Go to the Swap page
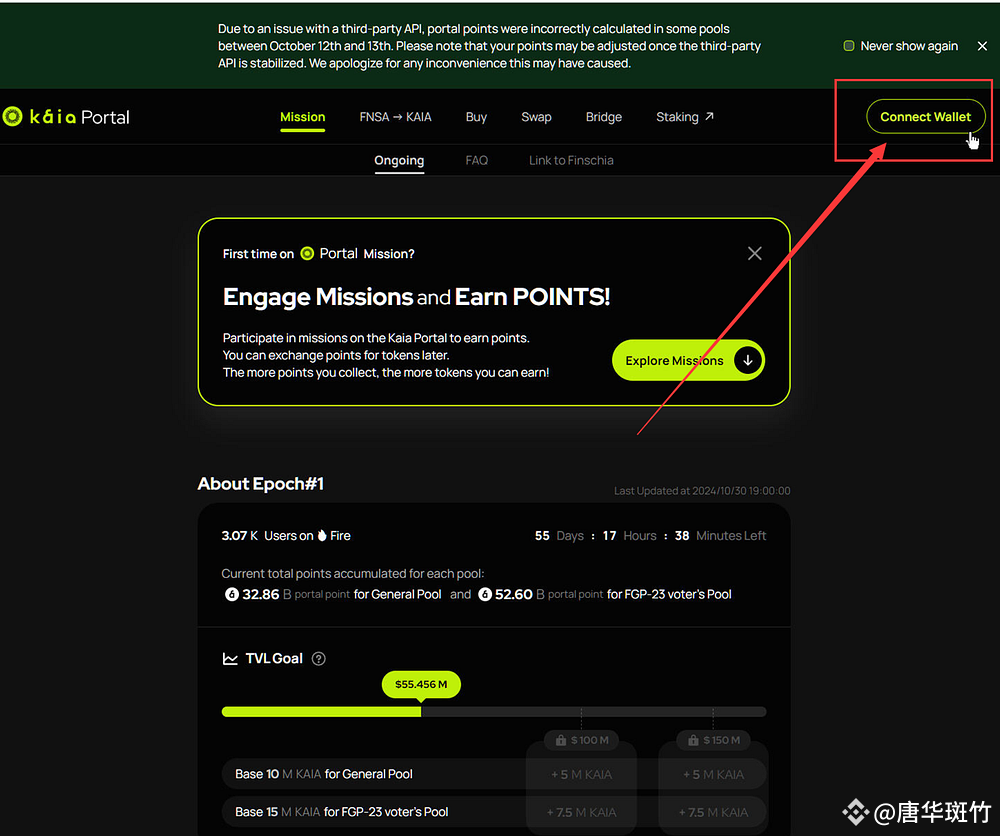This screenshot has width=1000, height=836. 536,117
